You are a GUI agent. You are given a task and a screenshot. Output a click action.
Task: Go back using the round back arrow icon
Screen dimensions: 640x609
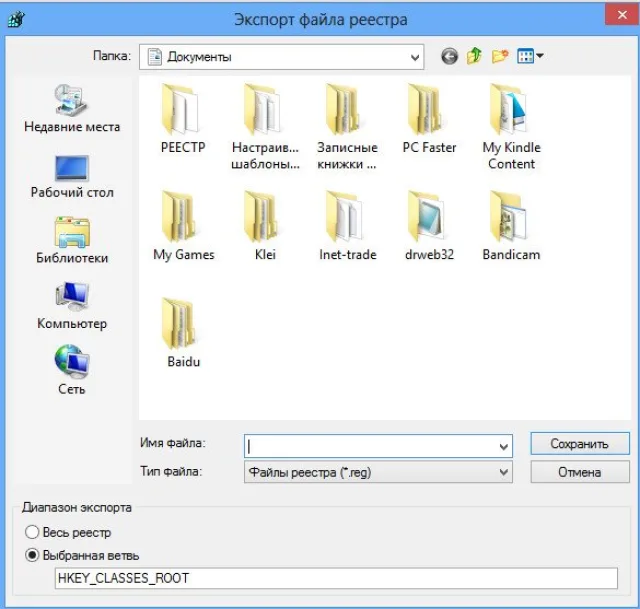(x=449, y=56)
